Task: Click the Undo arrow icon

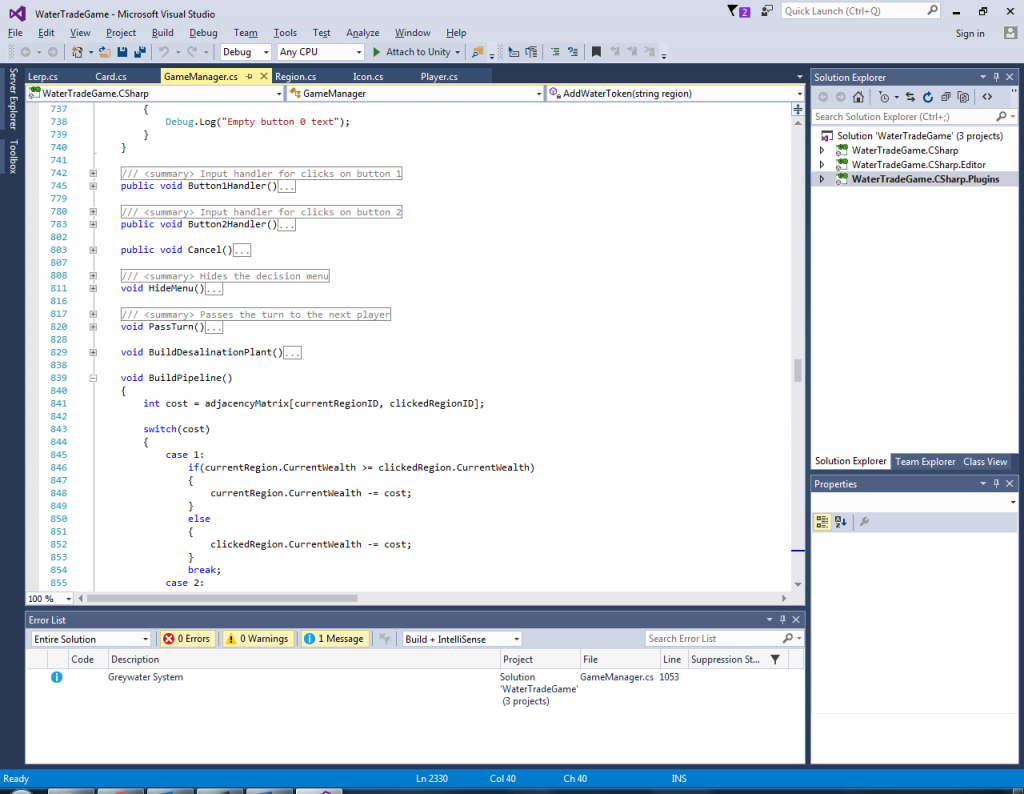Action: click(x=164, y=52)
